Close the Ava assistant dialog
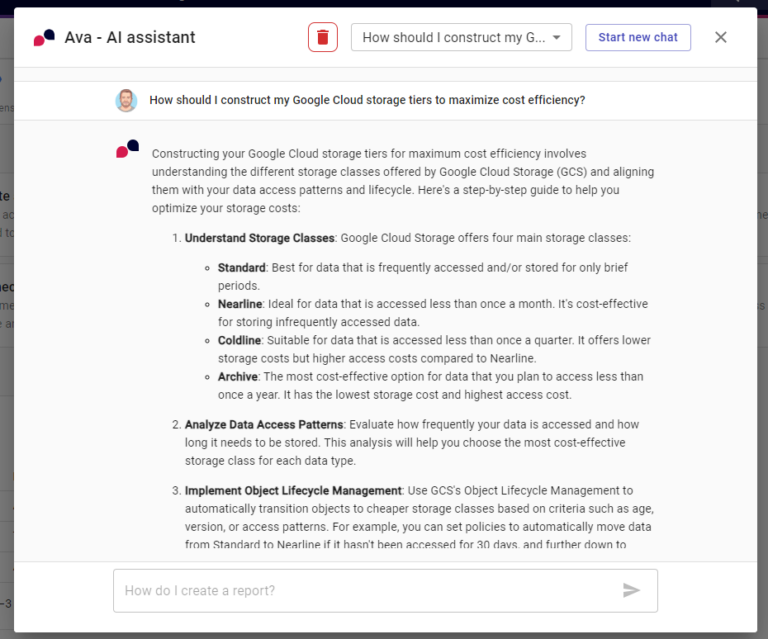768x639 pixels. (720, 37)
